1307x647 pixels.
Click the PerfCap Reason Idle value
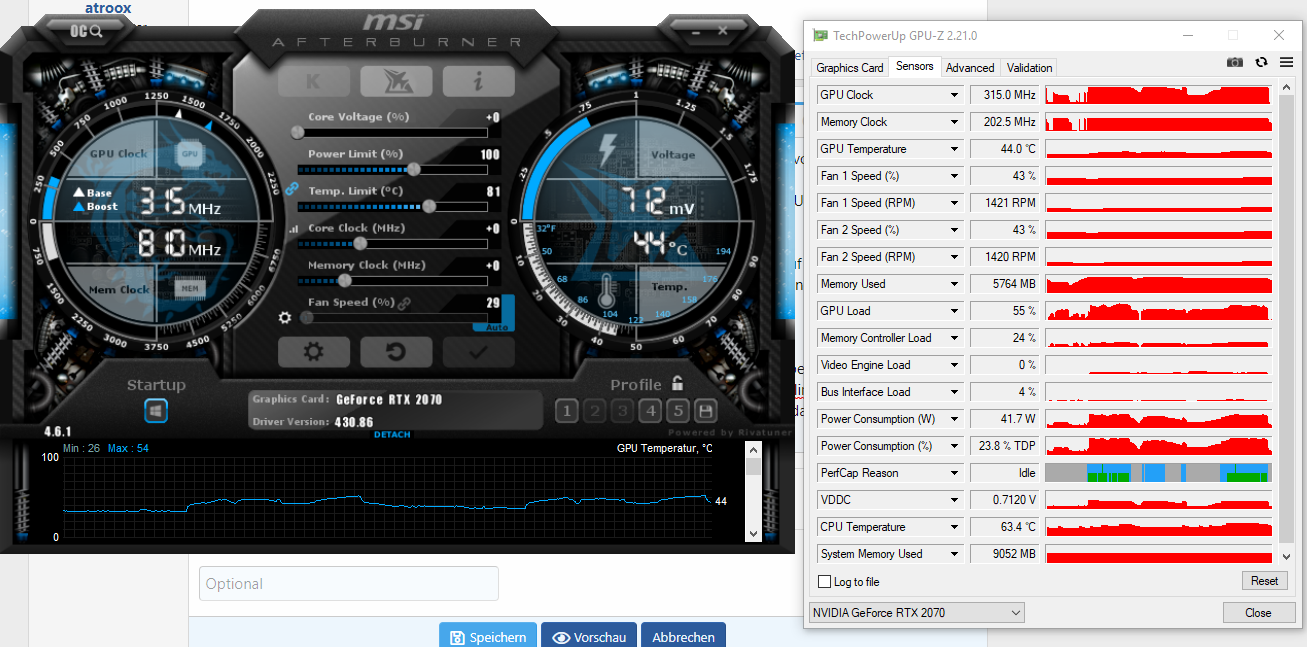pyautogui.click(x=1005, y=473)
